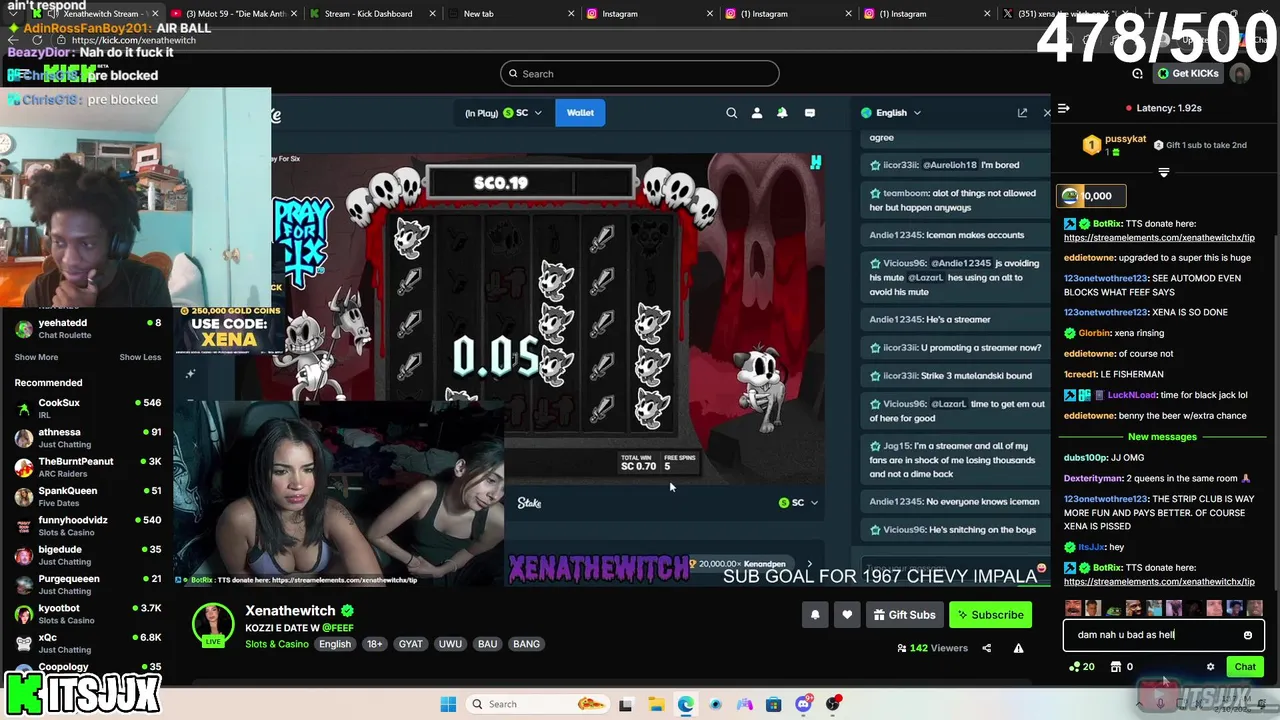Screen dimensions: 1280x720
Task: Open TheBurntPeanut ARC Raiders channel
Action: tap(86, 467)
